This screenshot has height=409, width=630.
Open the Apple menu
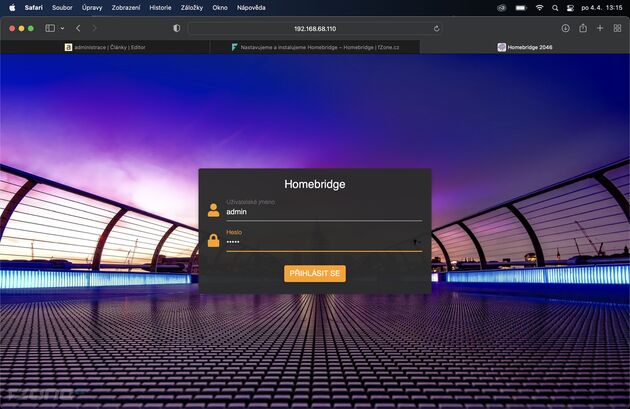click(12, 7)
